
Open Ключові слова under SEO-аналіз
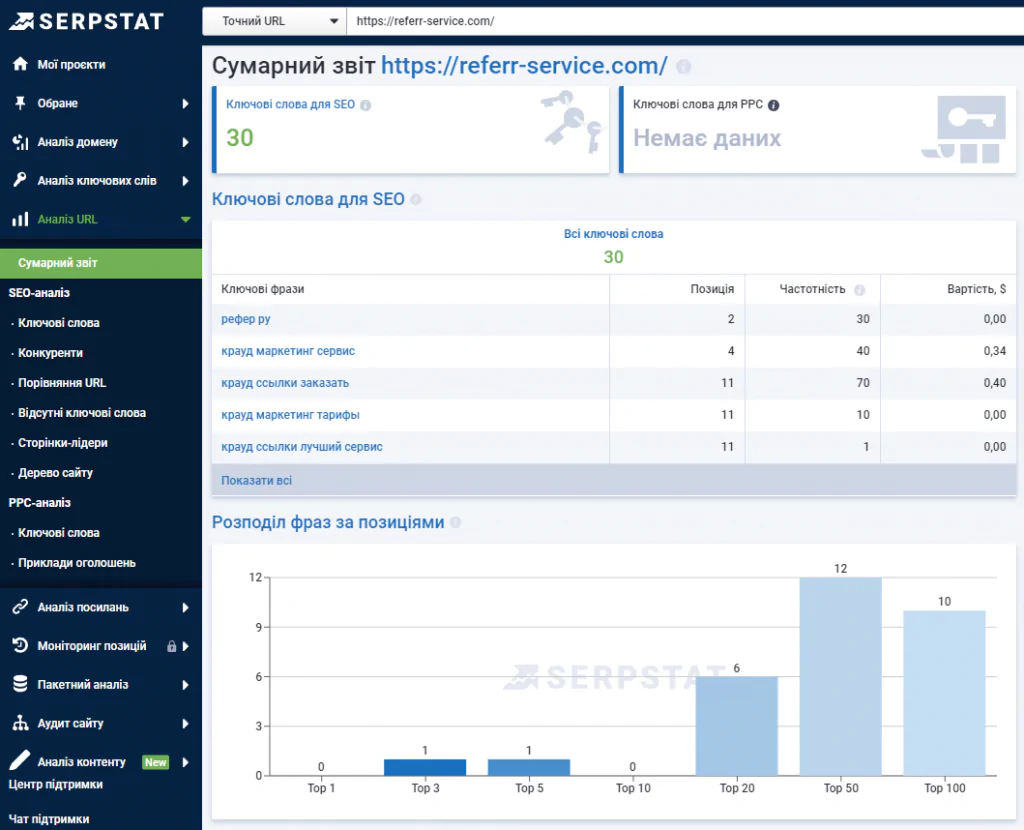click(59, 323)
